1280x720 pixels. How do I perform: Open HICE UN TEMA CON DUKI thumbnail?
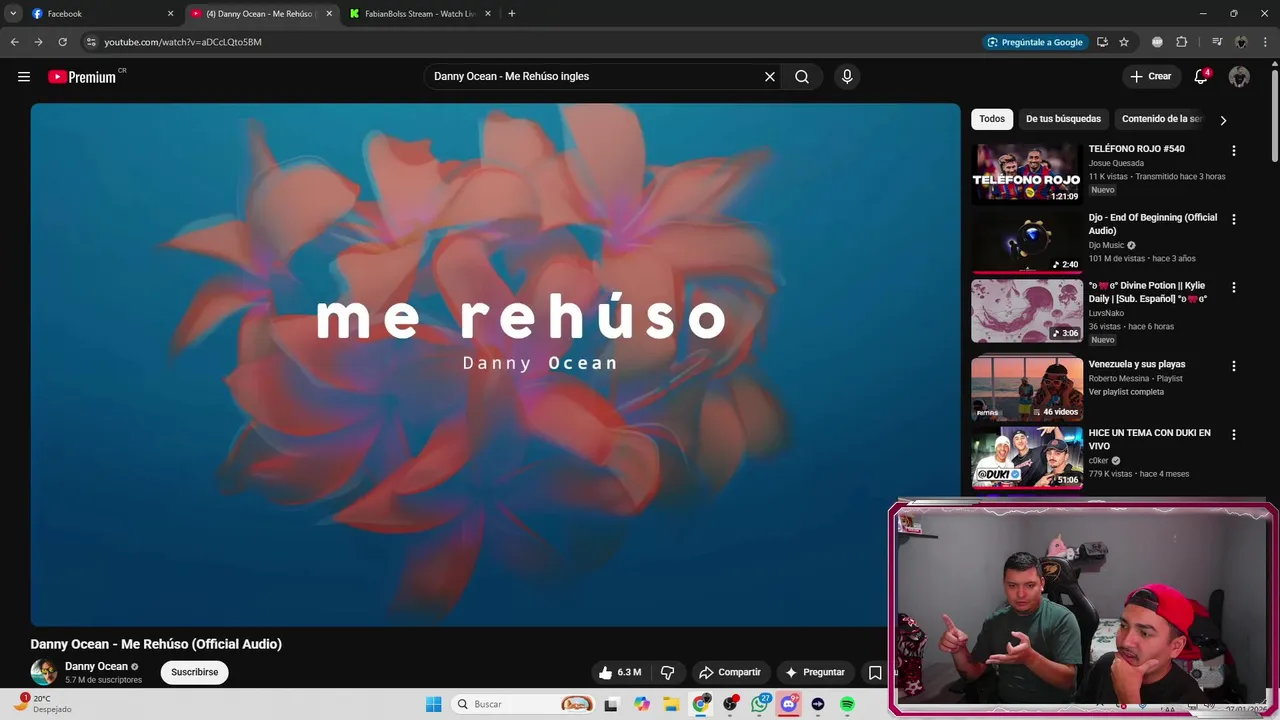(1026, 457)
